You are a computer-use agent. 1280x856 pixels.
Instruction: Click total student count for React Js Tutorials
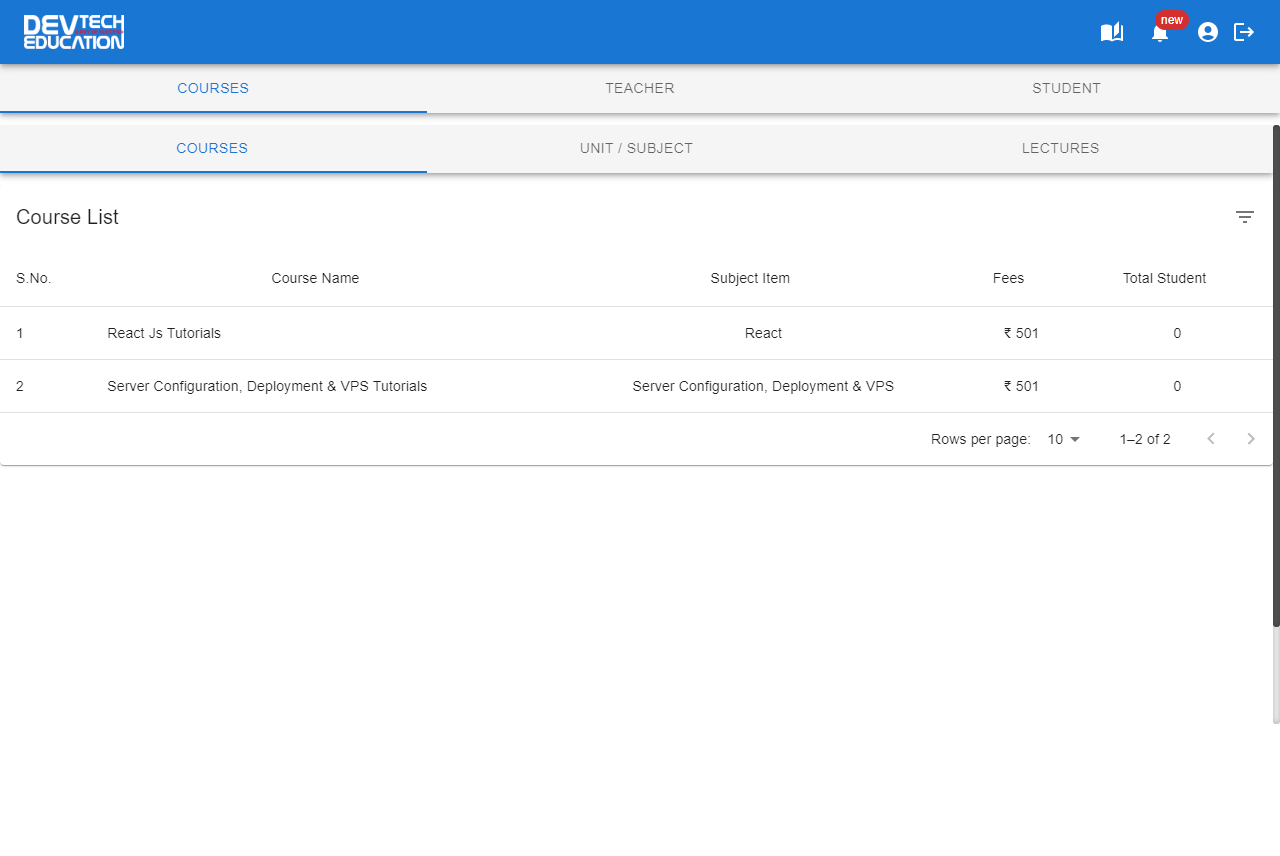pos(1177,333)
